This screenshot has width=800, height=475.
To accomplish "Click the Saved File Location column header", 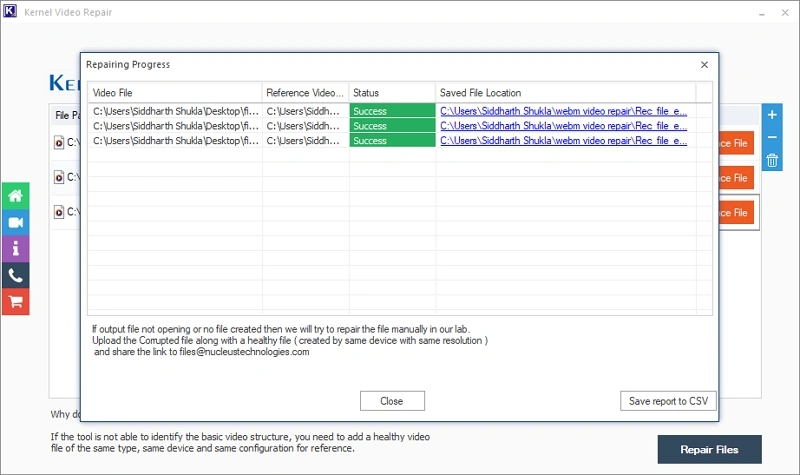I will tap(566, 93).
